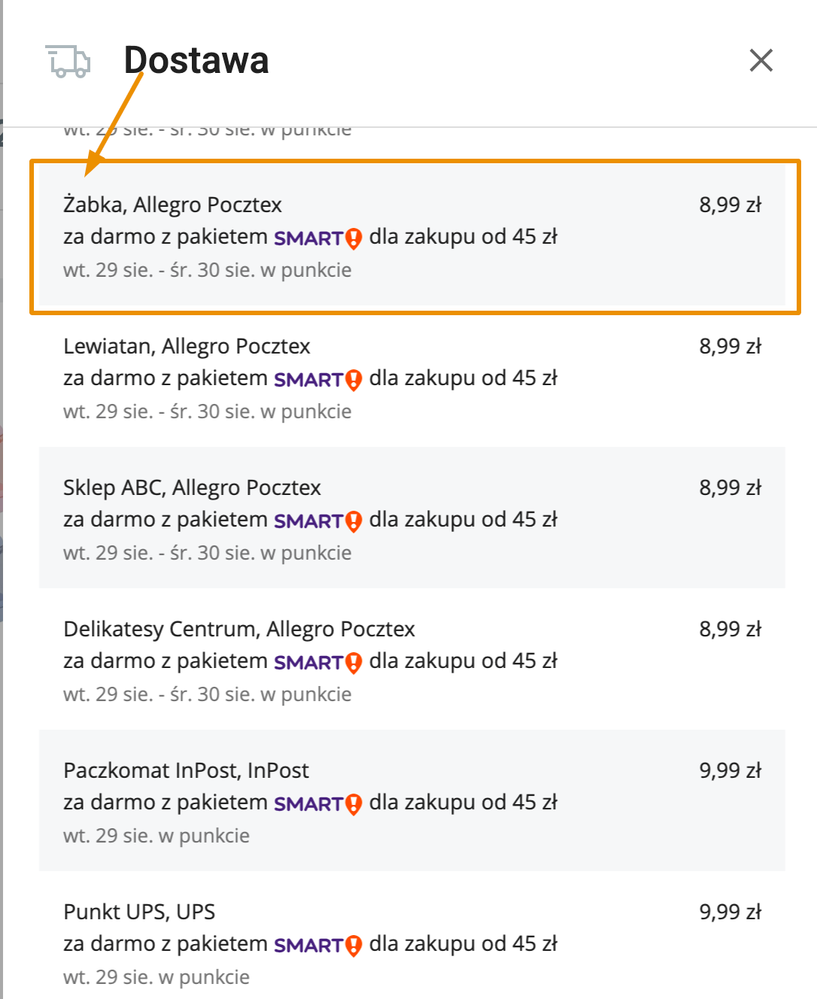
Task: Choose Sklep ABC, Allegro Pocztex delivery
Action: (412, 518)
